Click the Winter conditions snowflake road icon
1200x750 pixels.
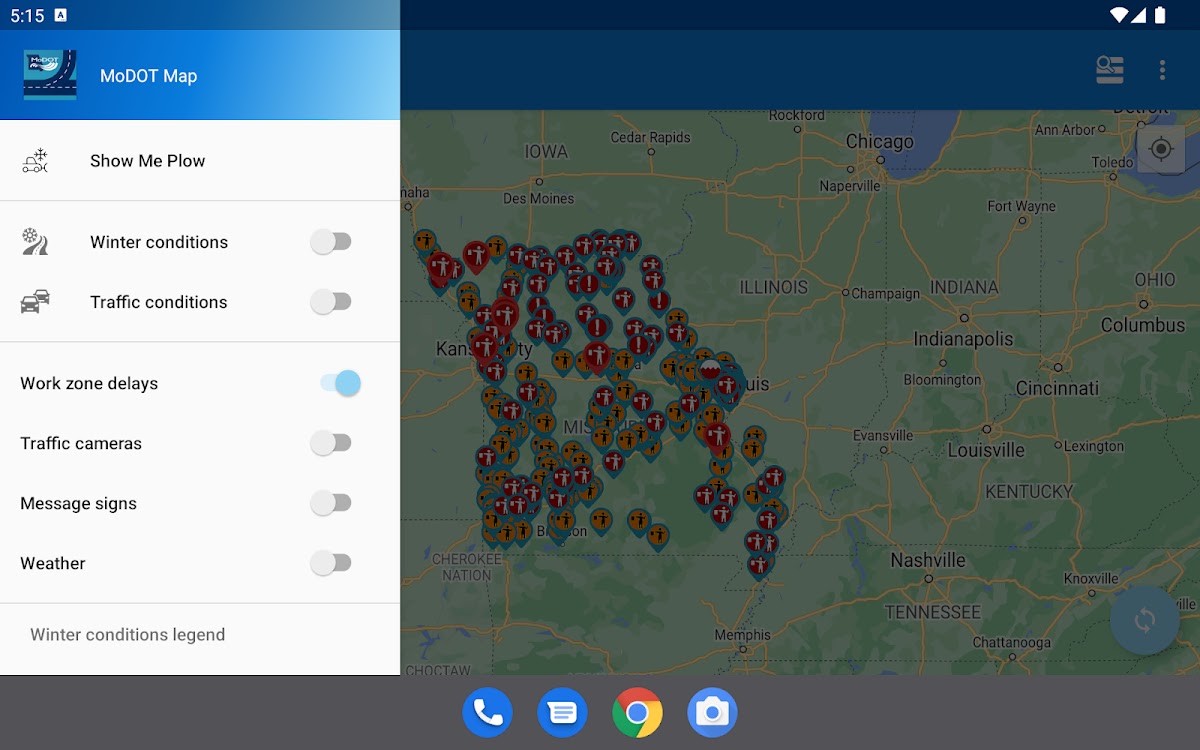[x=35, y=242]
